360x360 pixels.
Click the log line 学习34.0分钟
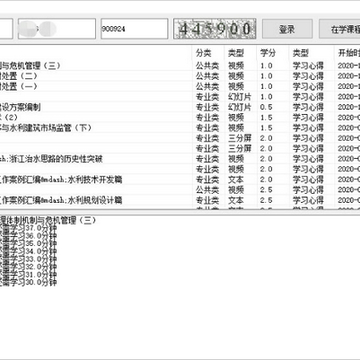tap(28, 251)
